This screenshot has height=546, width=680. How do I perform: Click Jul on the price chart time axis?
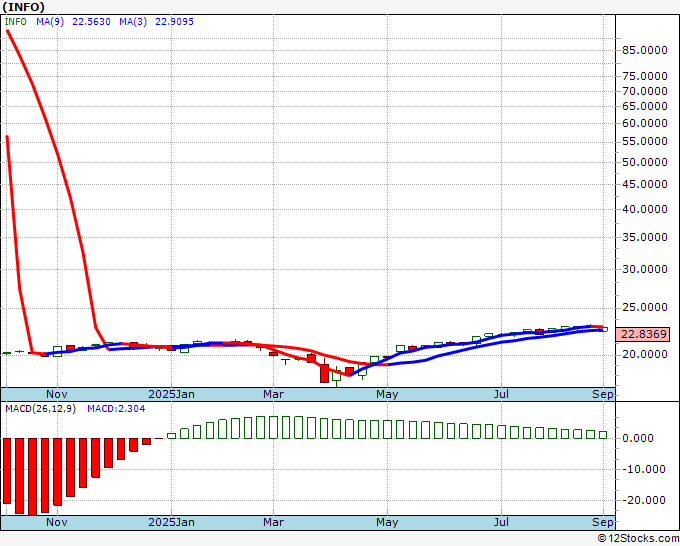point(501,394)
